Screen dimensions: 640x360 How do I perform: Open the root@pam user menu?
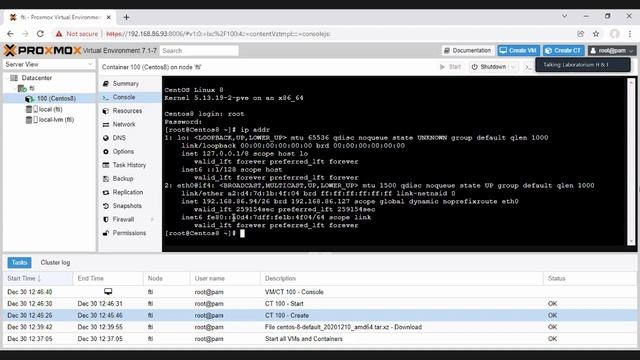coord(611,51)
